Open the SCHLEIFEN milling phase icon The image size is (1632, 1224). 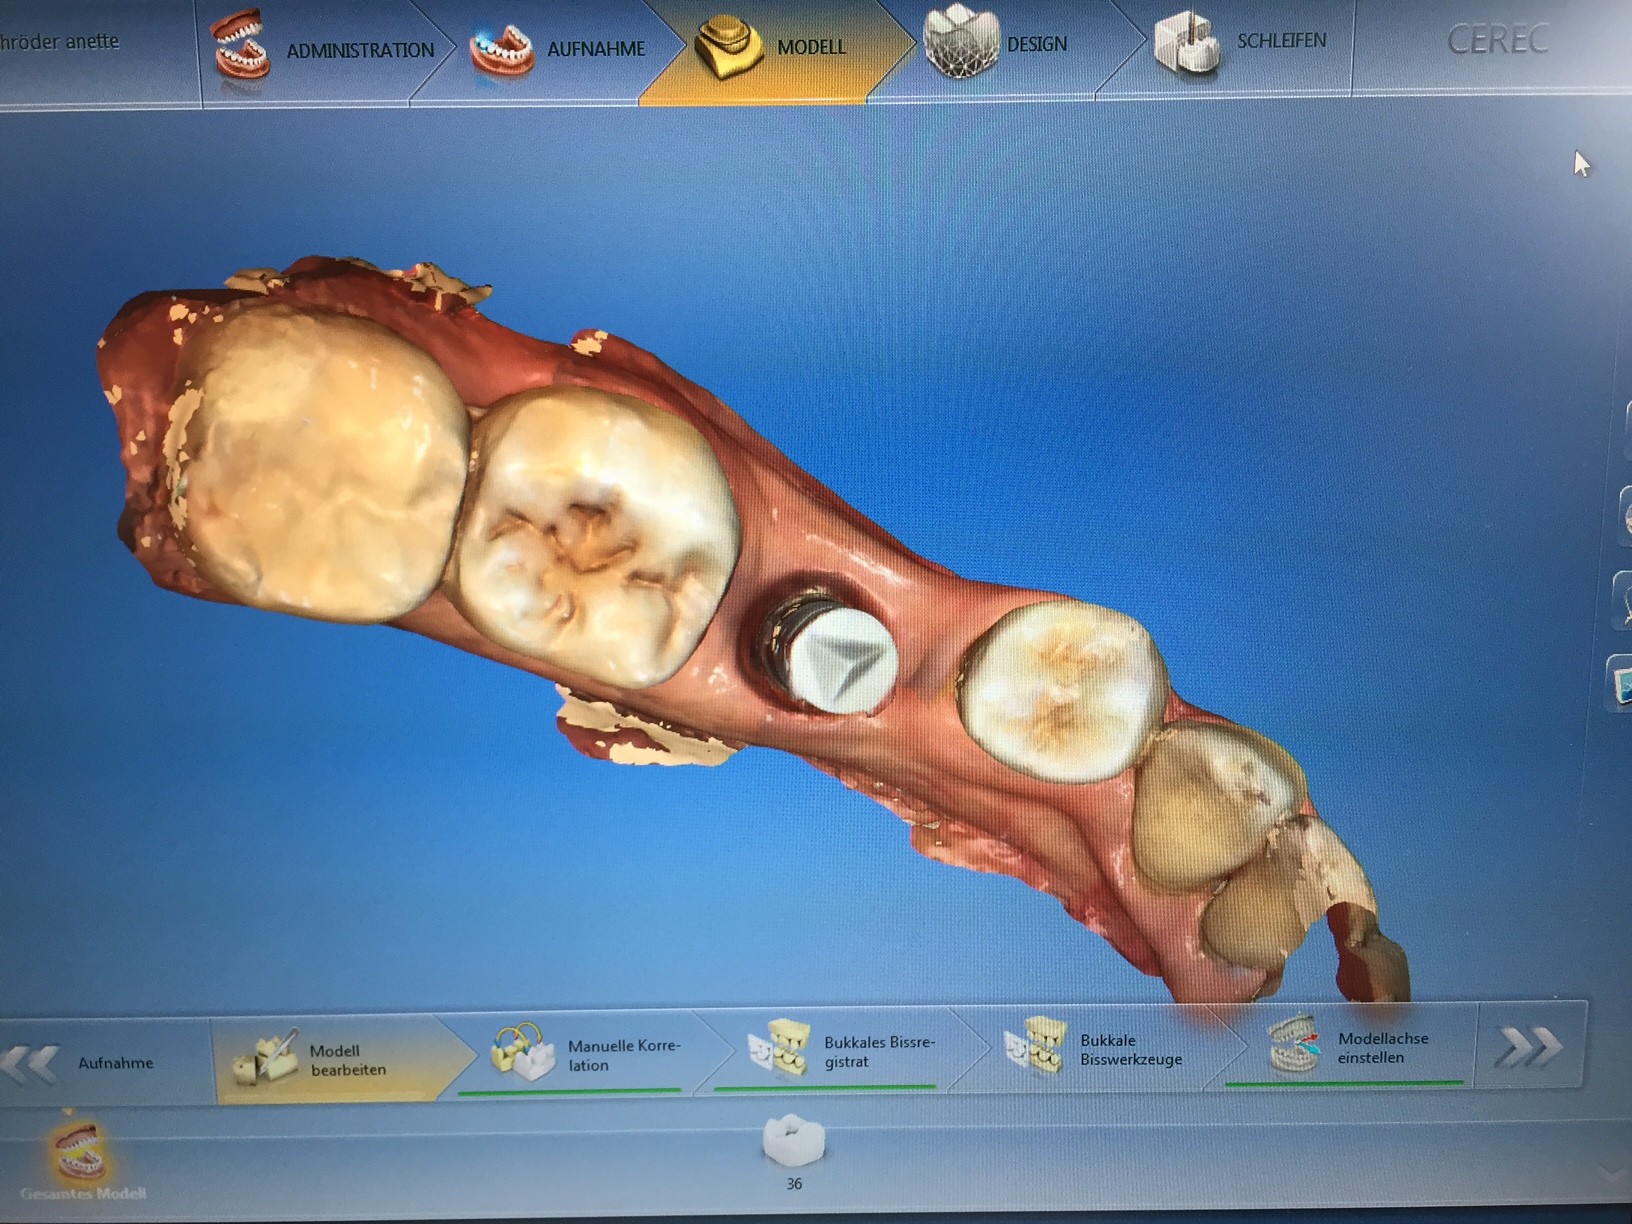(x=1185, y=43)
